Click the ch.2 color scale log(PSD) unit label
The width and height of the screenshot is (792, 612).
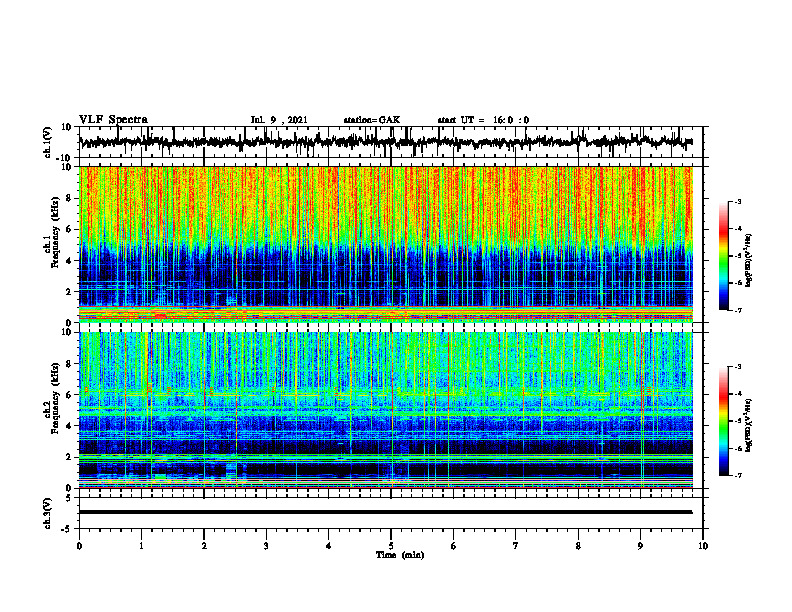coord(749,426)
